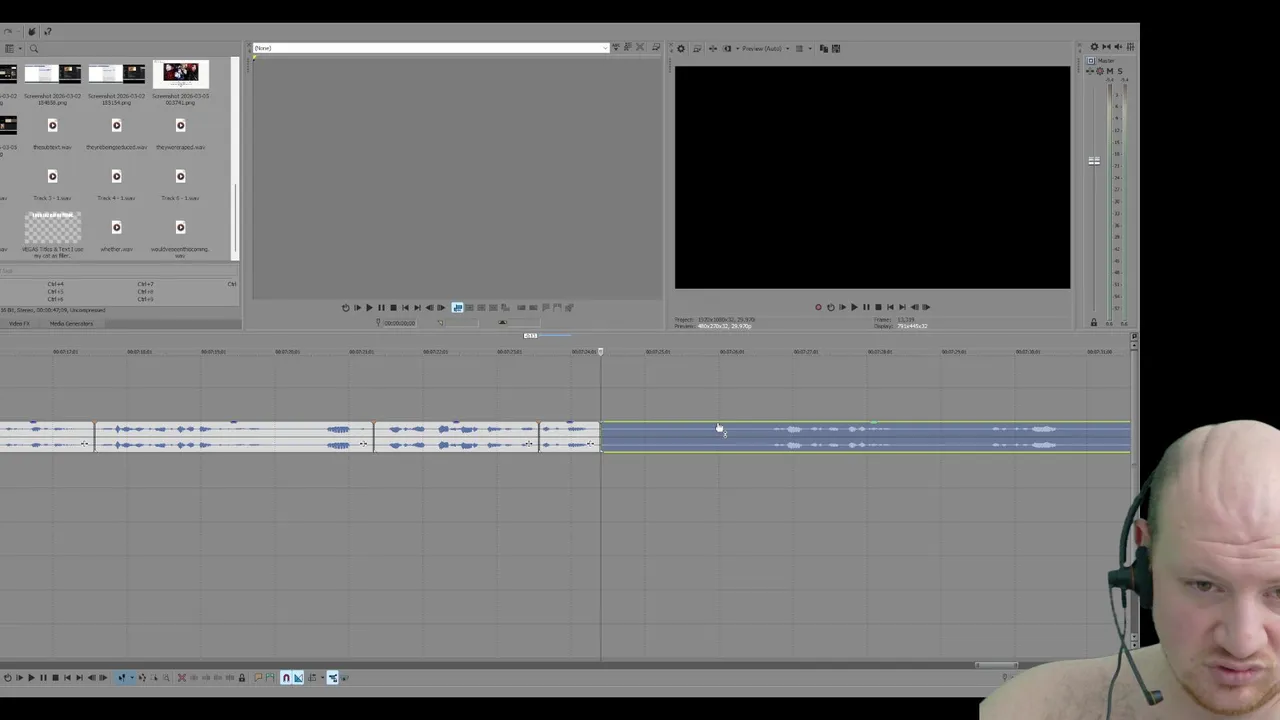
Task: Toggle Master fader channel lock padlock
Action: click(1093, 322)
